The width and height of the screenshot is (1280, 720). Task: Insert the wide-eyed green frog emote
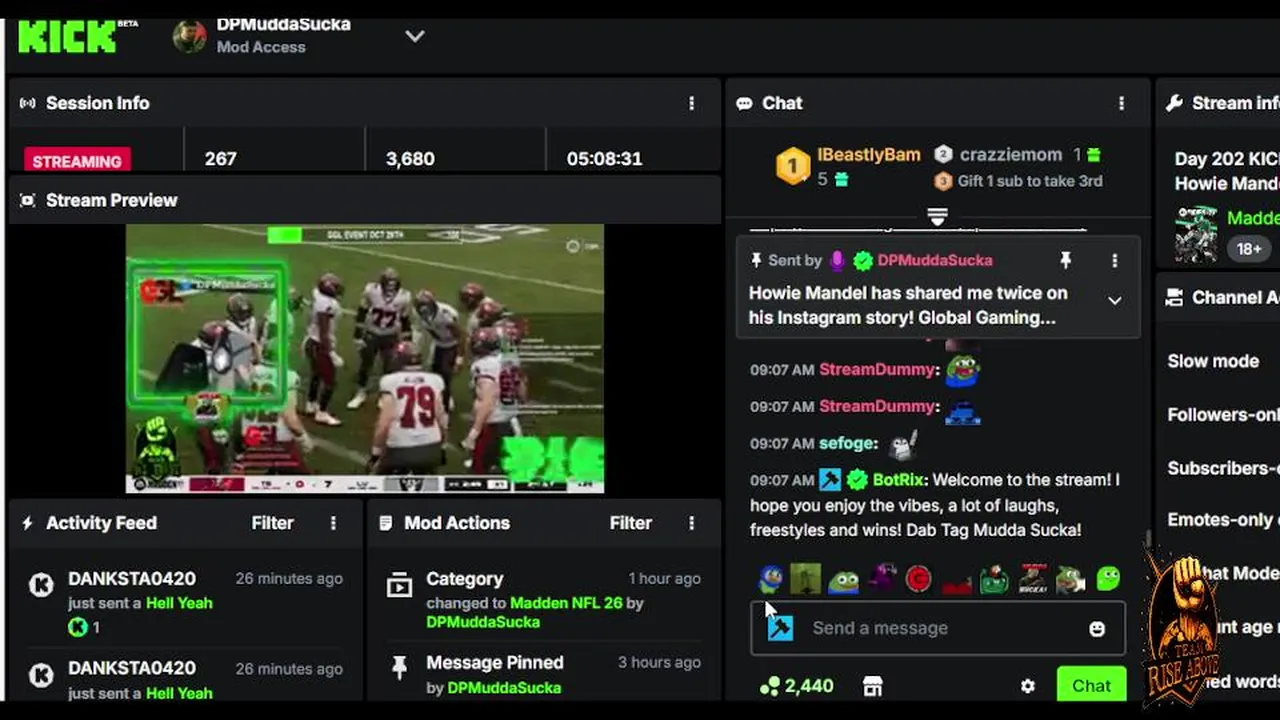pyautogui.click(x=843, y=580)
